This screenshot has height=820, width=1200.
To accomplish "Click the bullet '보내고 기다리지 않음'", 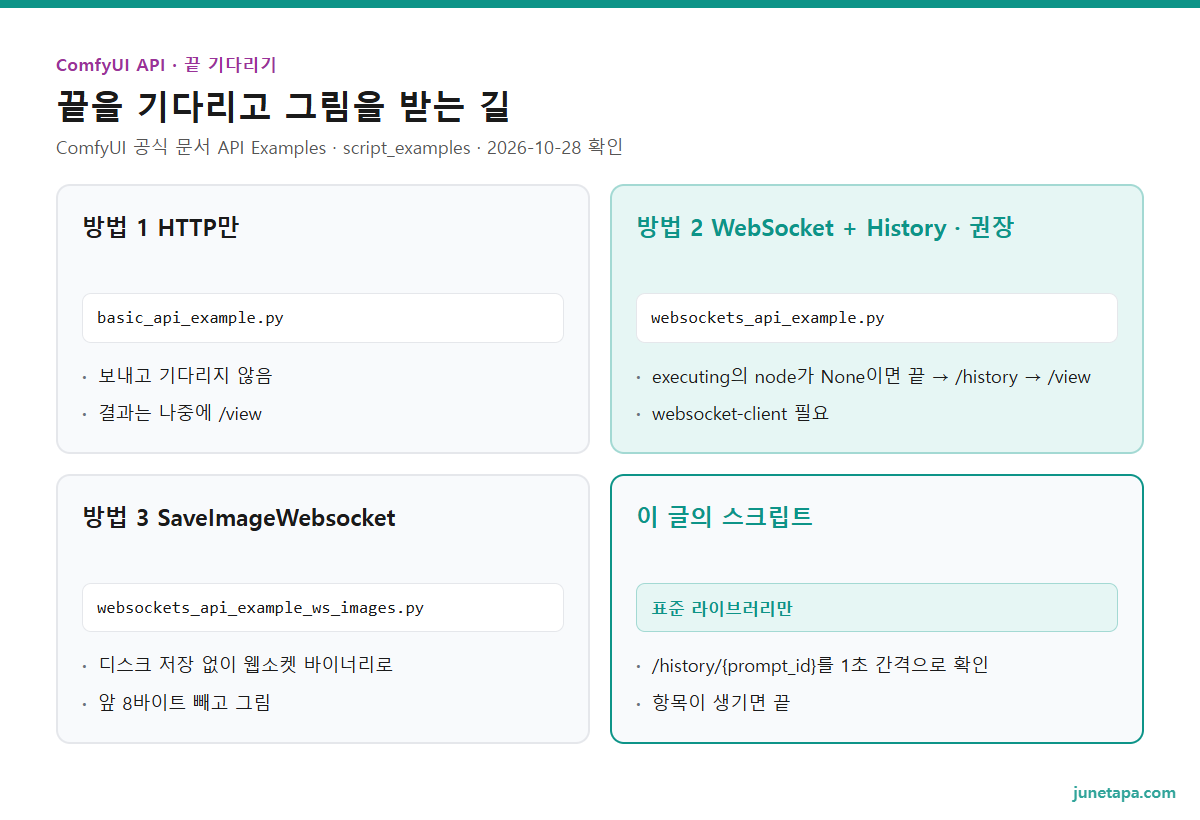I will point(185,376).
